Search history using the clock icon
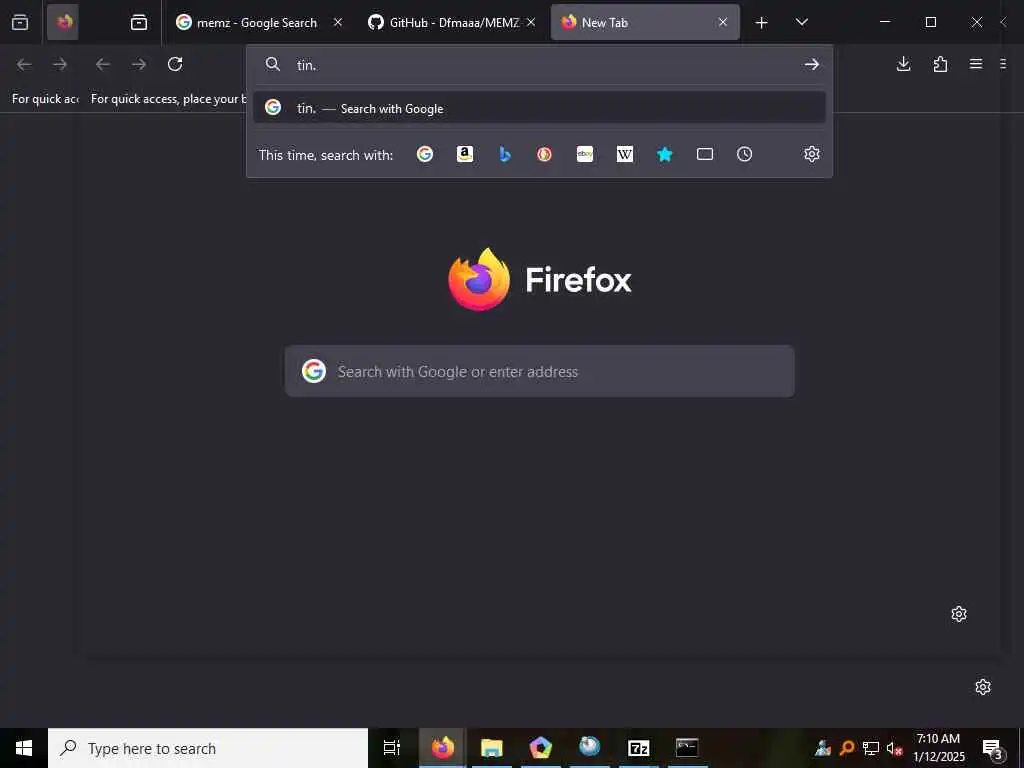 744,154
